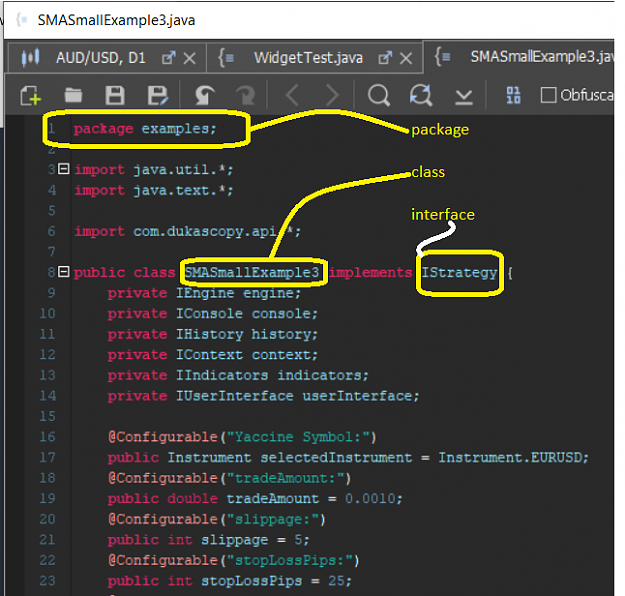Click the compile binary-digits icon
The width and height of the screenshot is (625, 596).
513,96
